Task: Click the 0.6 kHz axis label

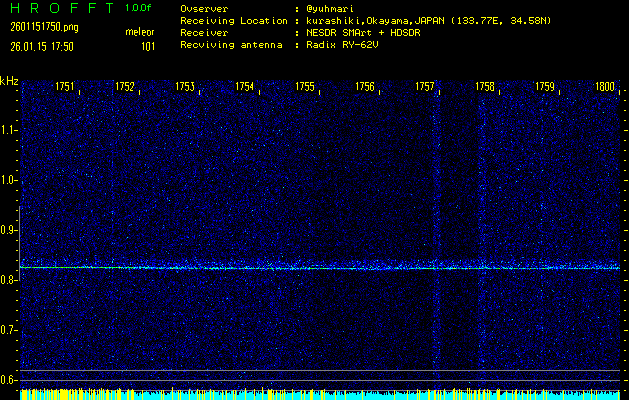Action: (8, 380)
